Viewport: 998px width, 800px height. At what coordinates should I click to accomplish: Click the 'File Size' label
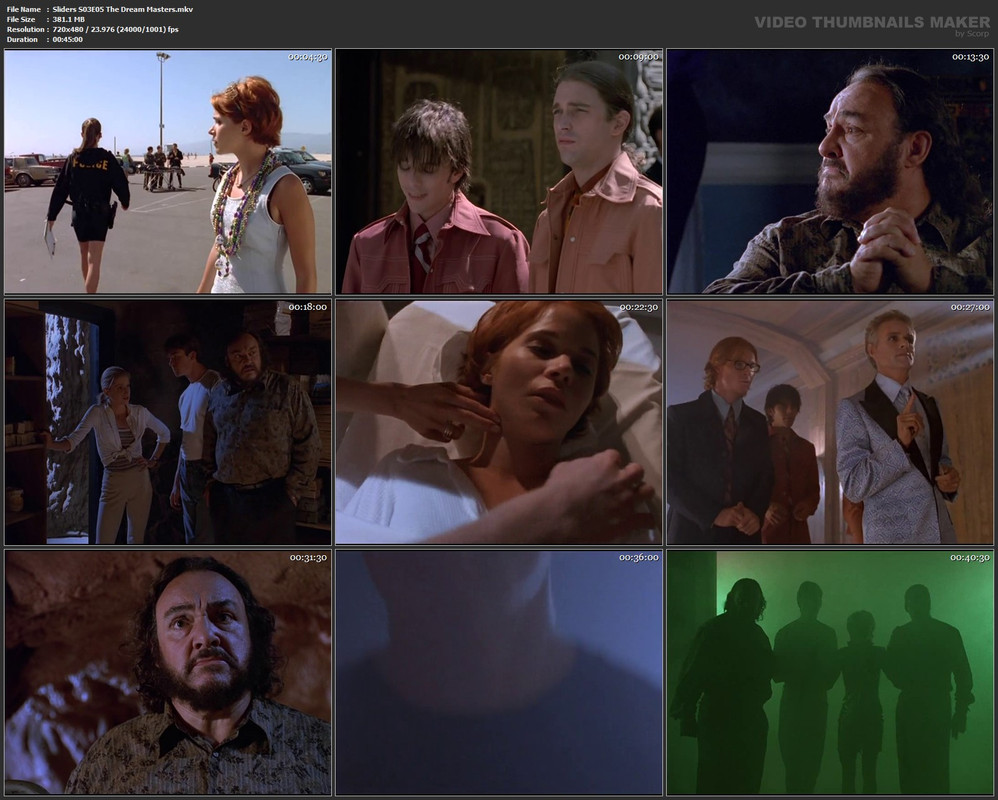click(21, 20)
